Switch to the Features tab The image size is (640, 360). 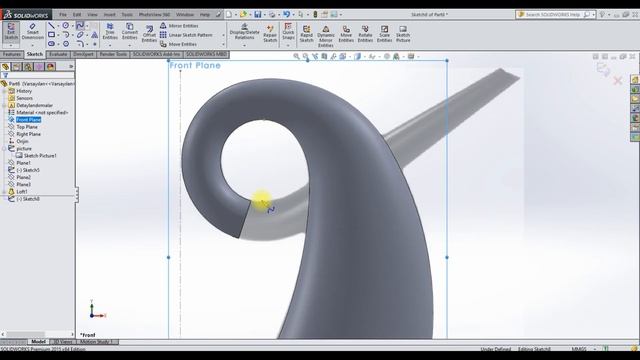point(11,54)
